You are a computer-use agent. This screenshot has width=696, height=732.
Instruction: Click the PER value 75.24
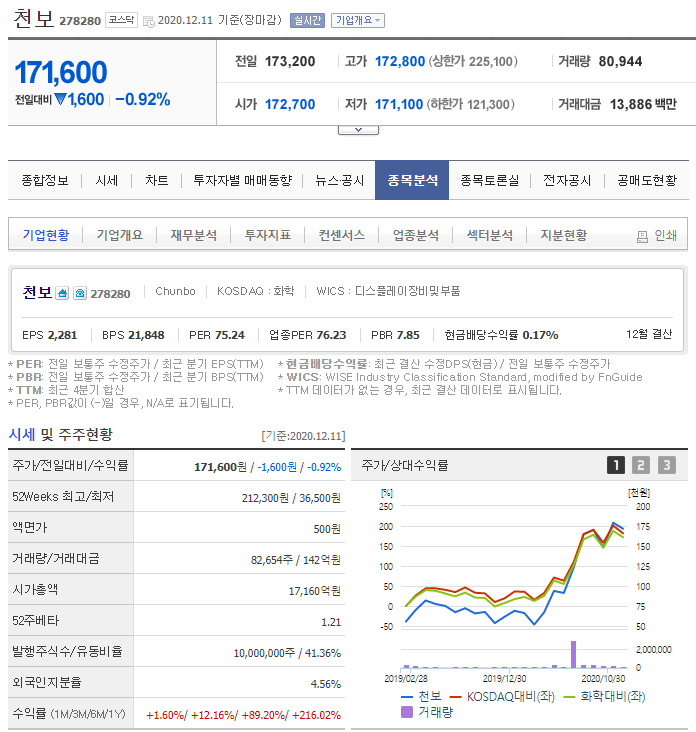click(x=230, y=335)
